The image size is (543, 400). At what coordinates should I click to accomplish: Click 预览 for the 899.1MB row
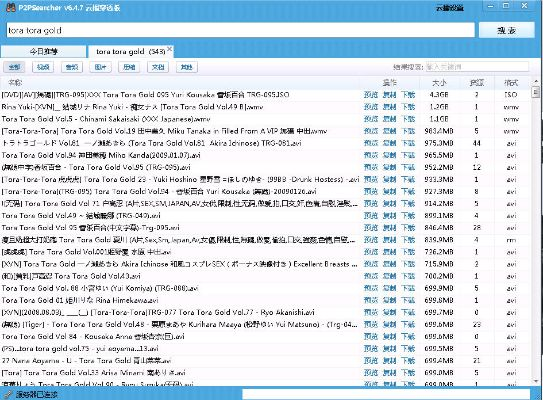point(371,215)
